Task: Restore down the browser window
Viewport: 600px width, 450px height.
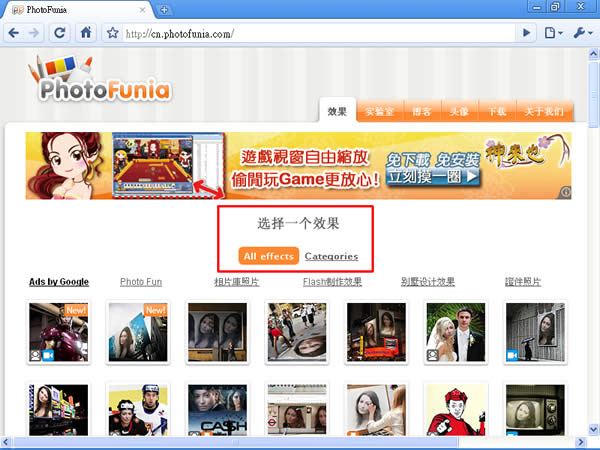Action: [x=555, y=7]
